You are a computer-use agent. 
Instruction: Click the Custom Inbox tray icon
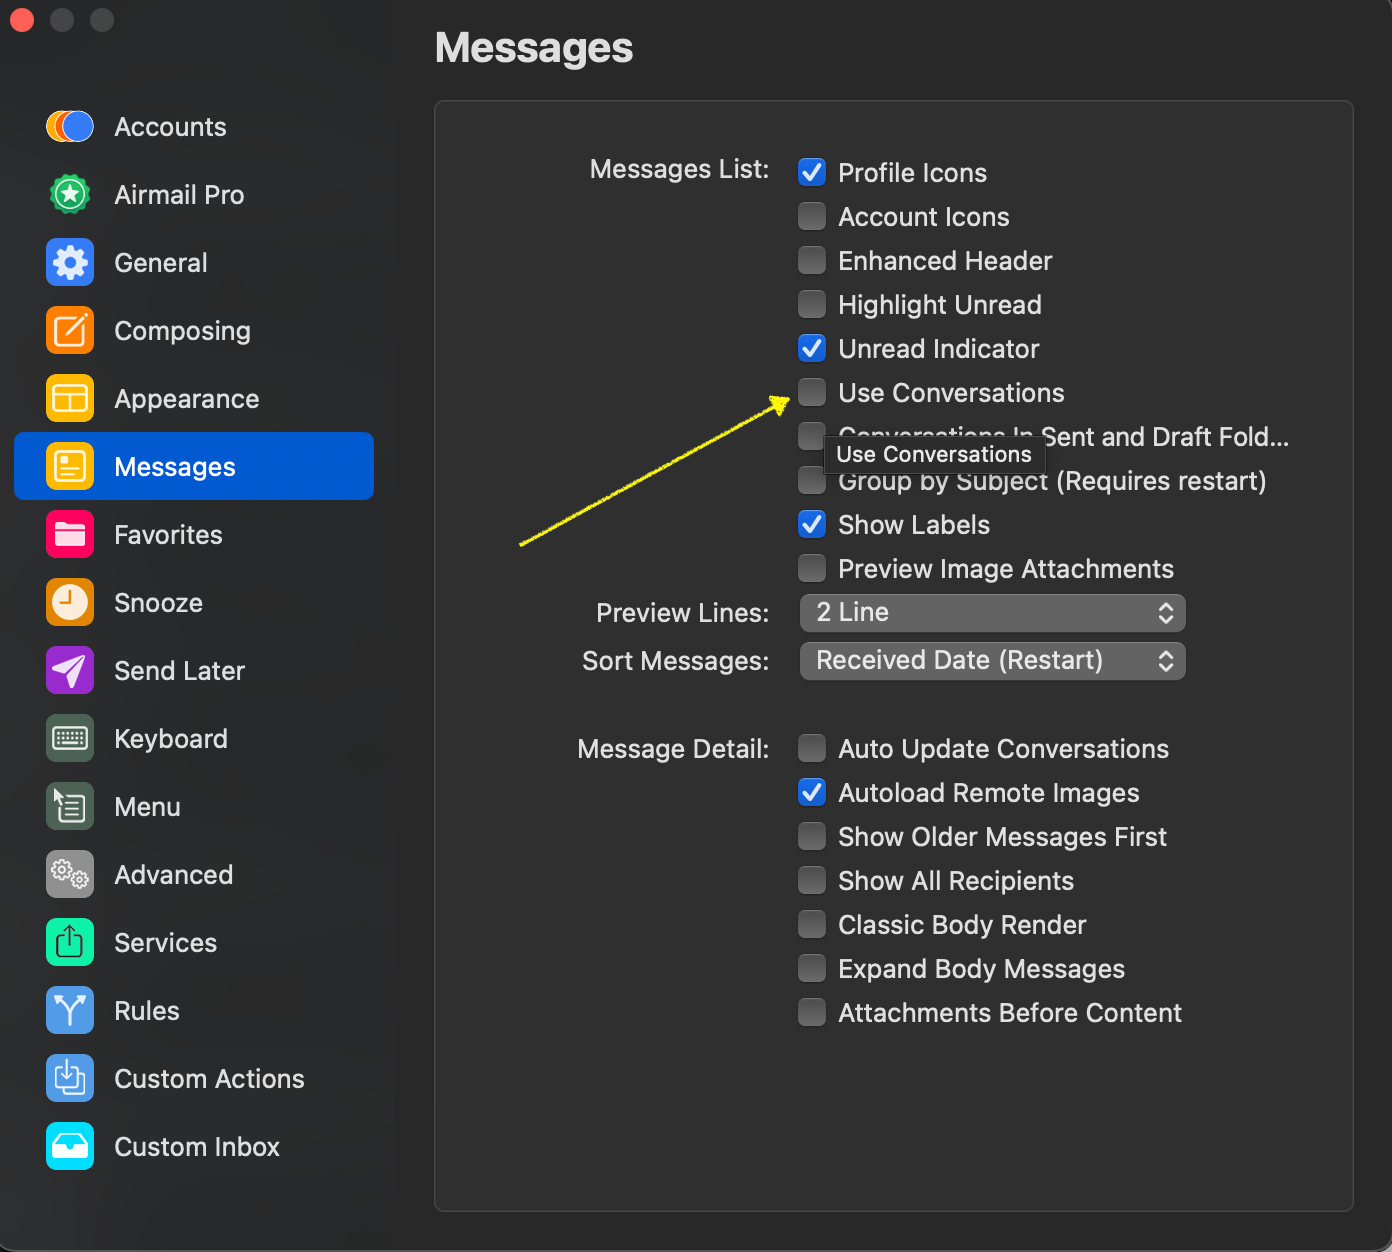(70, 1147)
